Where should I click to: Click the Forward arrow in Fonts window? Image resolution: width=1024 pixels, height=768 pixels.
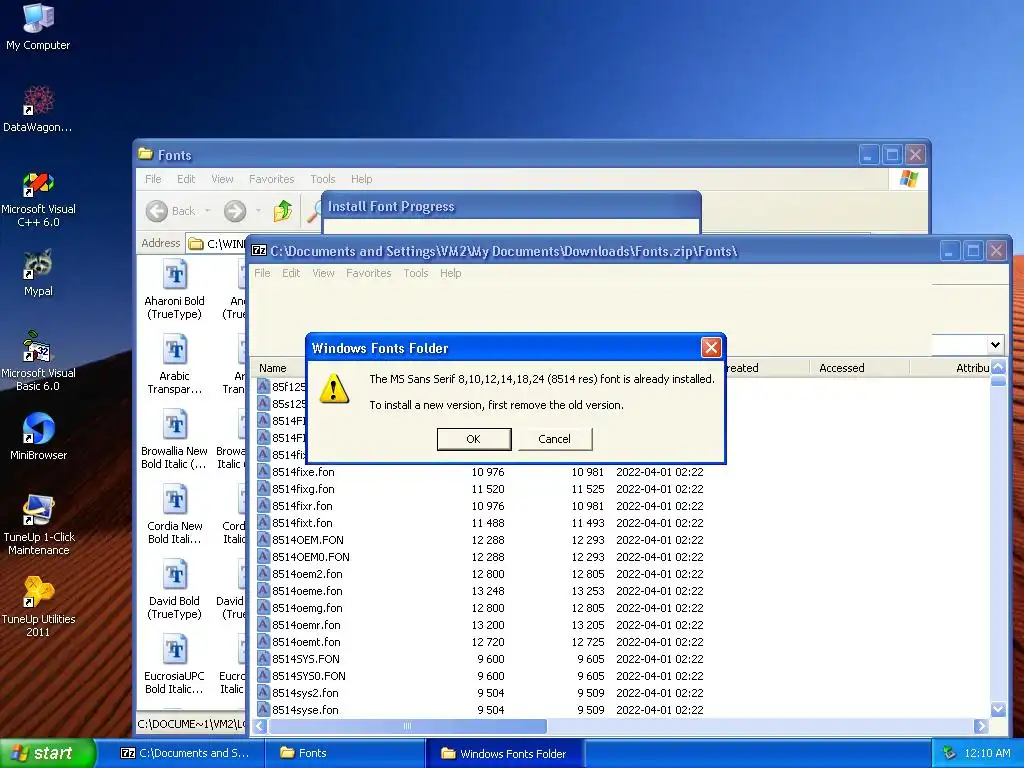[235, 211]
